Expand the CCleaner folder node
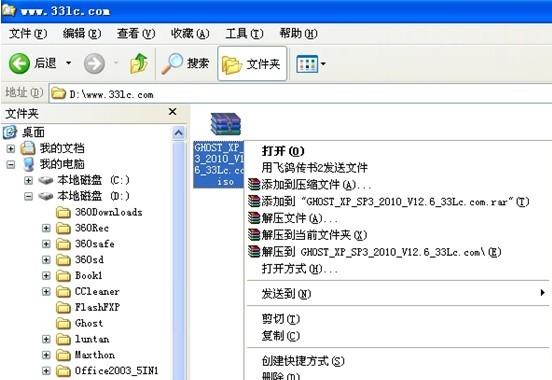 (x=46, y=292)
